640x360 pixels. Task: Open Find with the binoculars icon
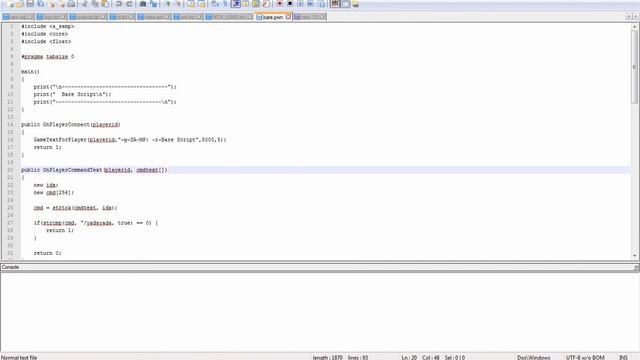click(143, 4)
